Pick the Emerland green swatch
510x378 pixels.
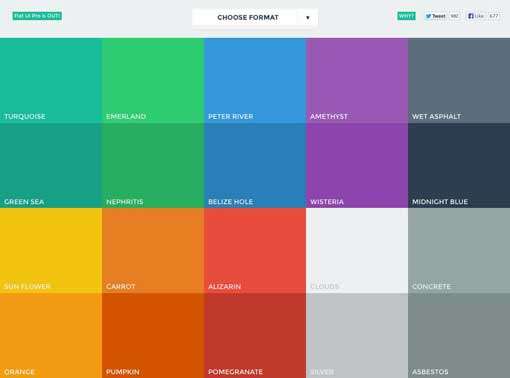click(153, 81)
